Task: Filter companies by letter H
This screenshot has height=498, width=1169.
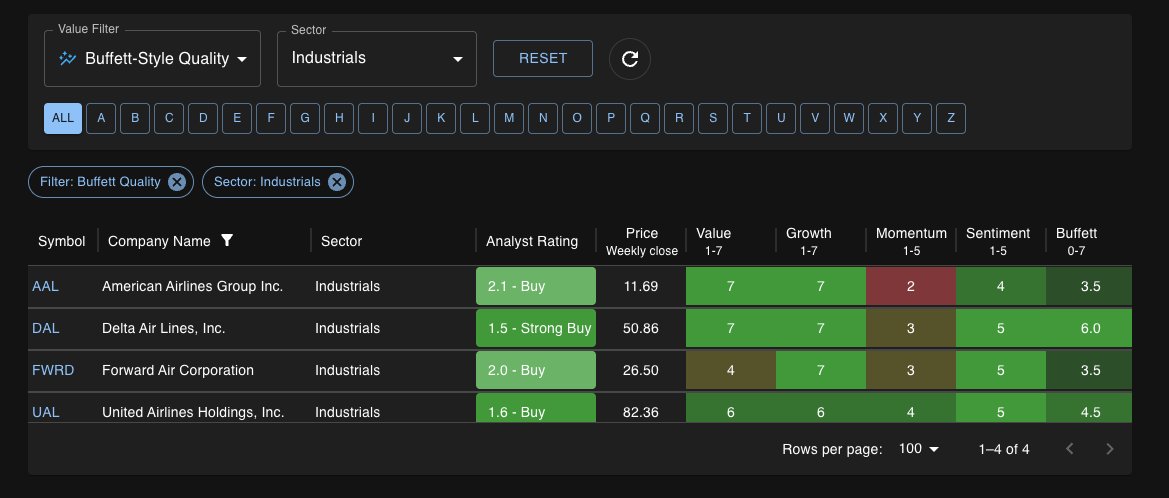Action: coord(339,119)
